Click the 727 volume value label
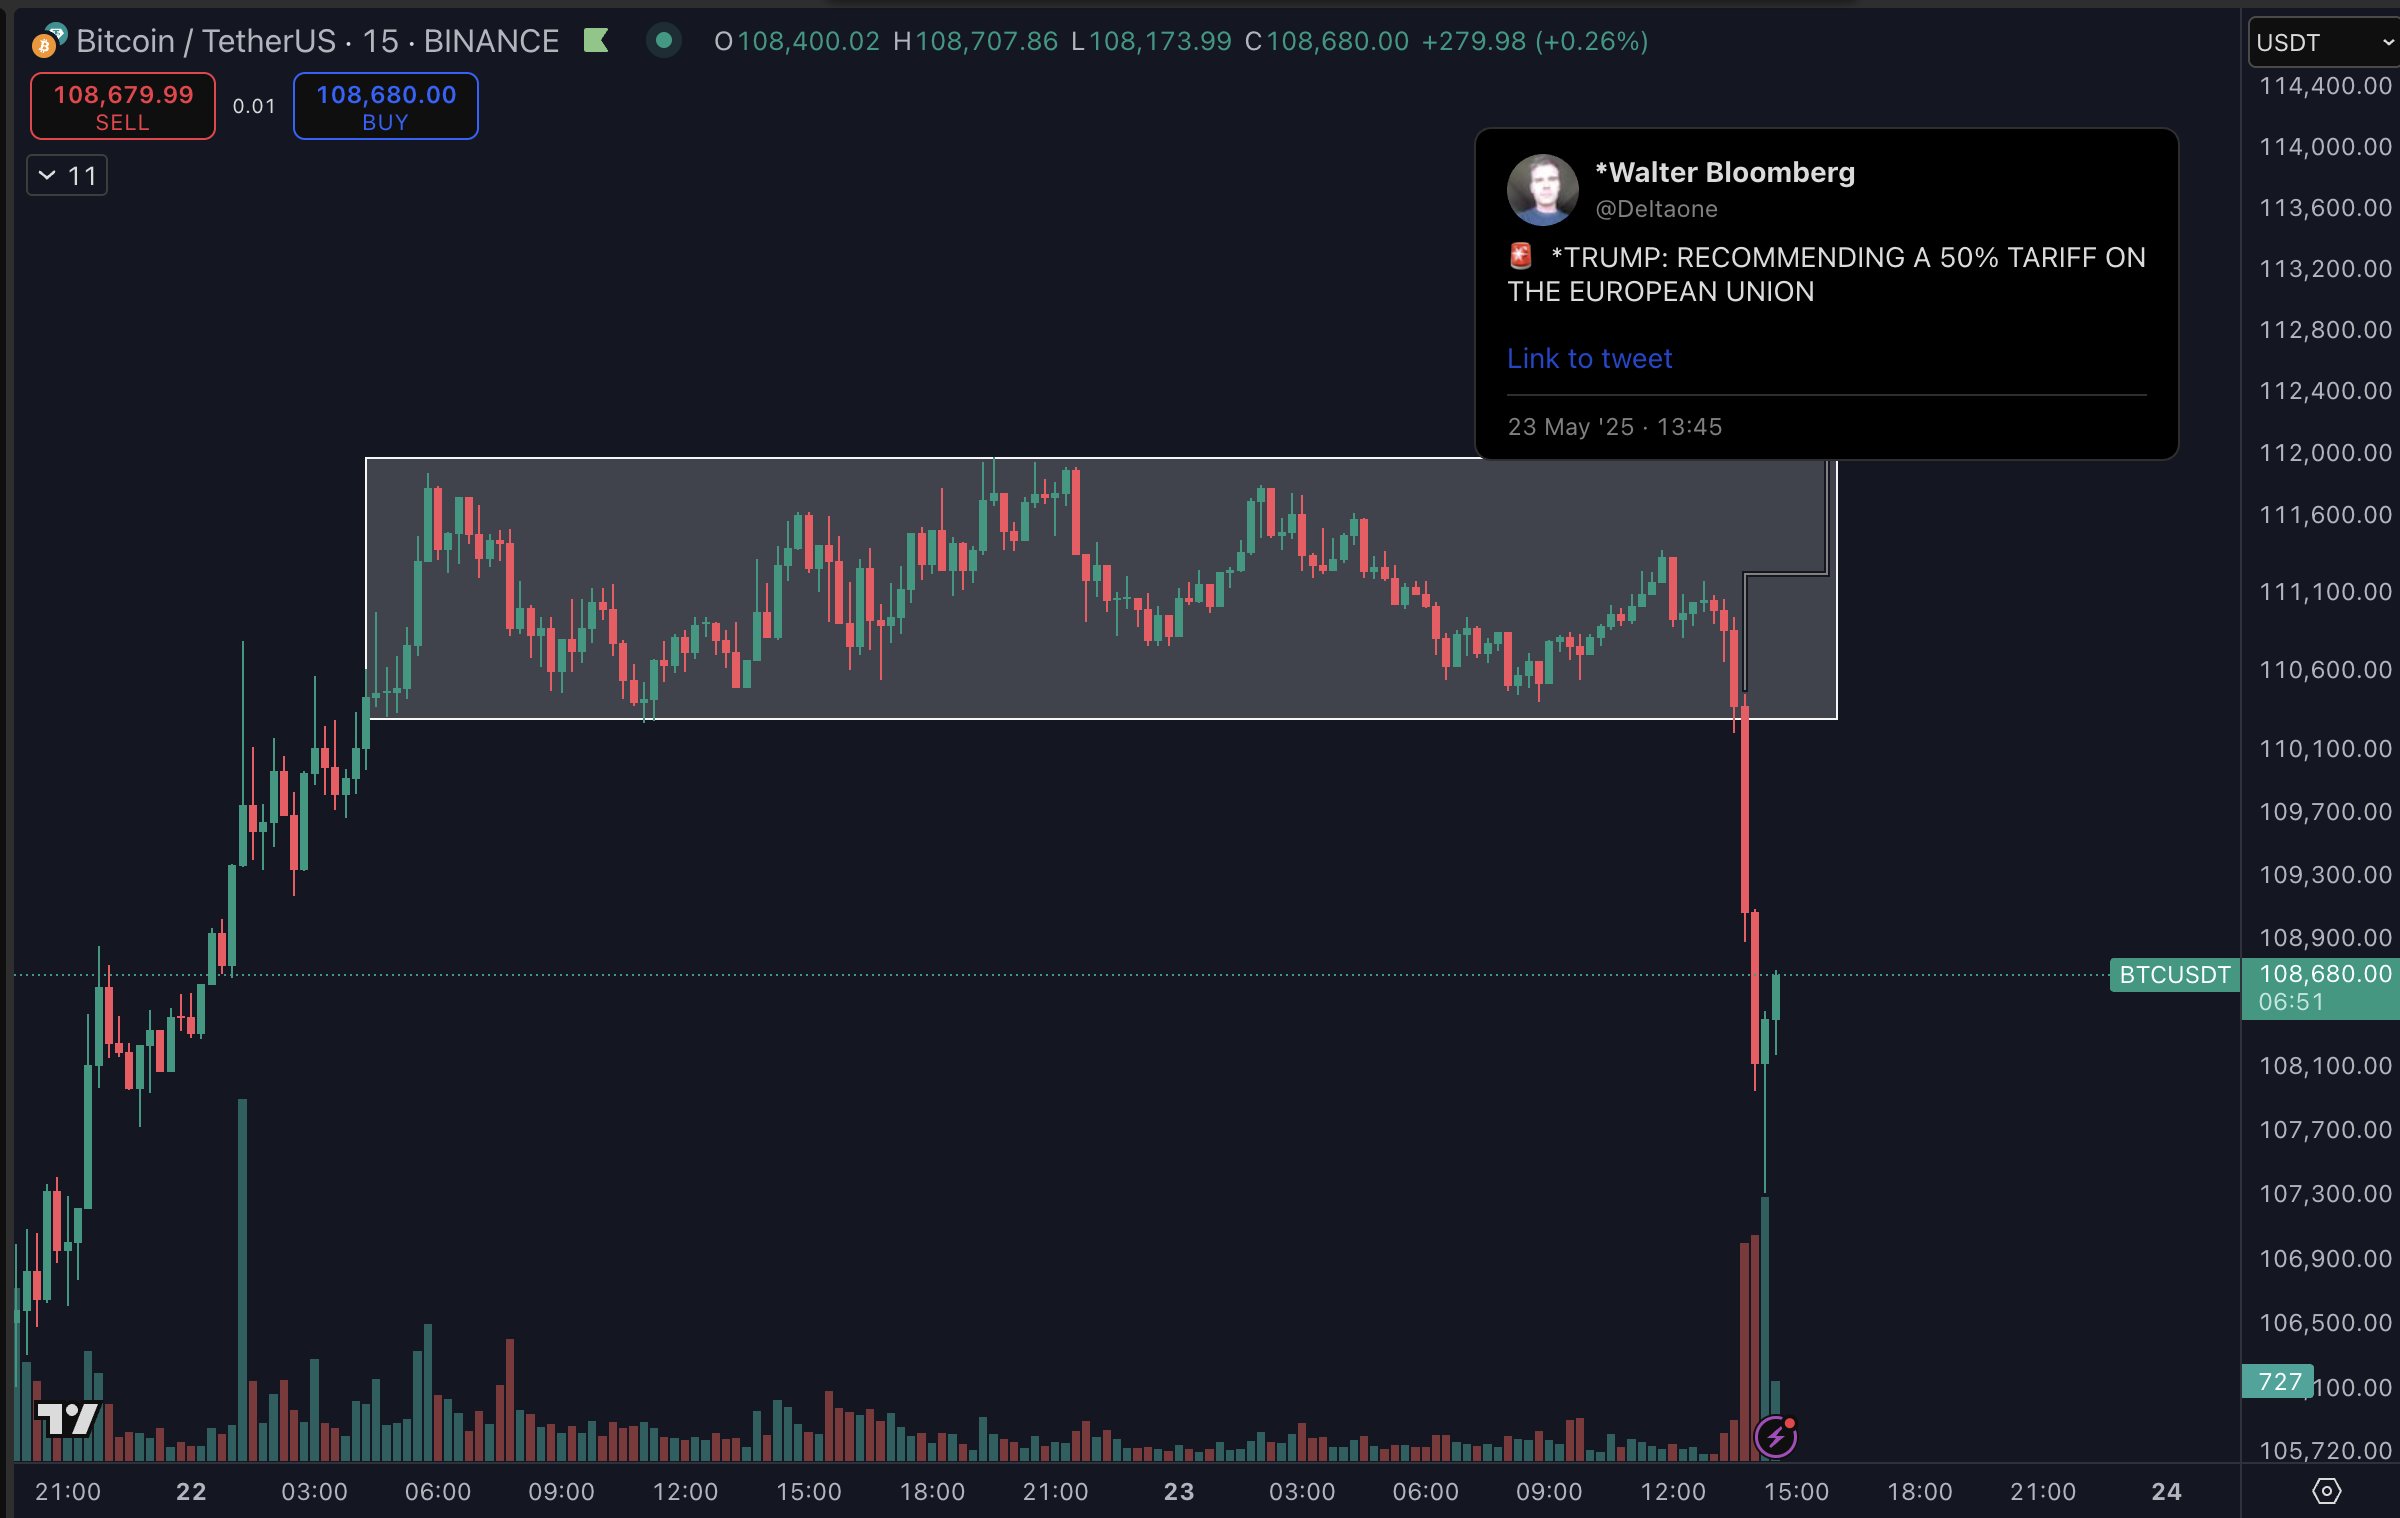This screenshot has height=1518, width=2400. point(2279,1382)
